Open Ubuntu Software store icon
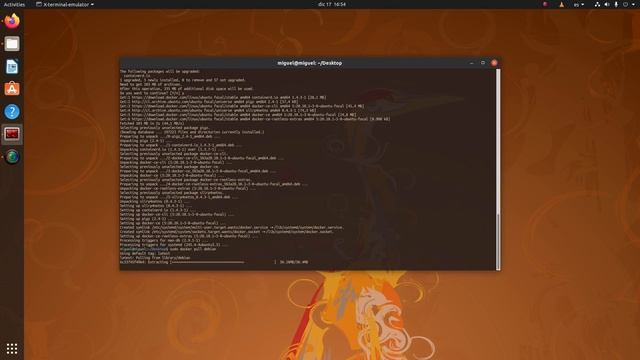 [x=12, y=89]
